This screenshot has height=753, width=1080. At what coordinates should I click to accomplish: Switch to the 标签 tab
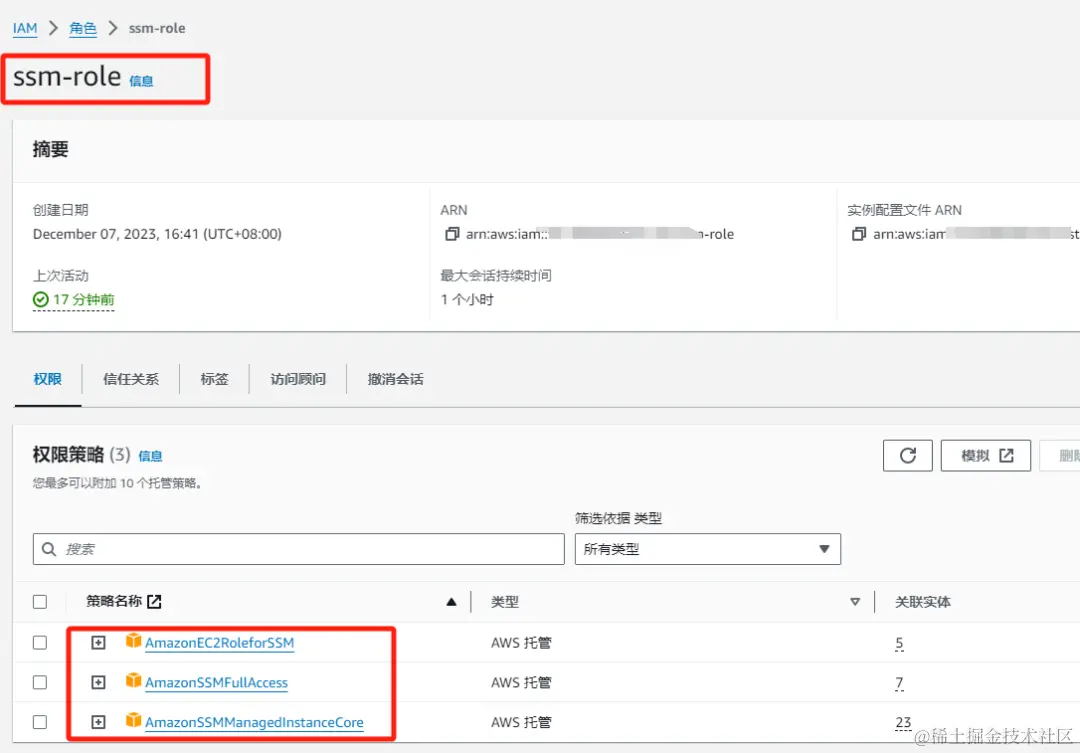pyautogui.click(x=214, y=379)
